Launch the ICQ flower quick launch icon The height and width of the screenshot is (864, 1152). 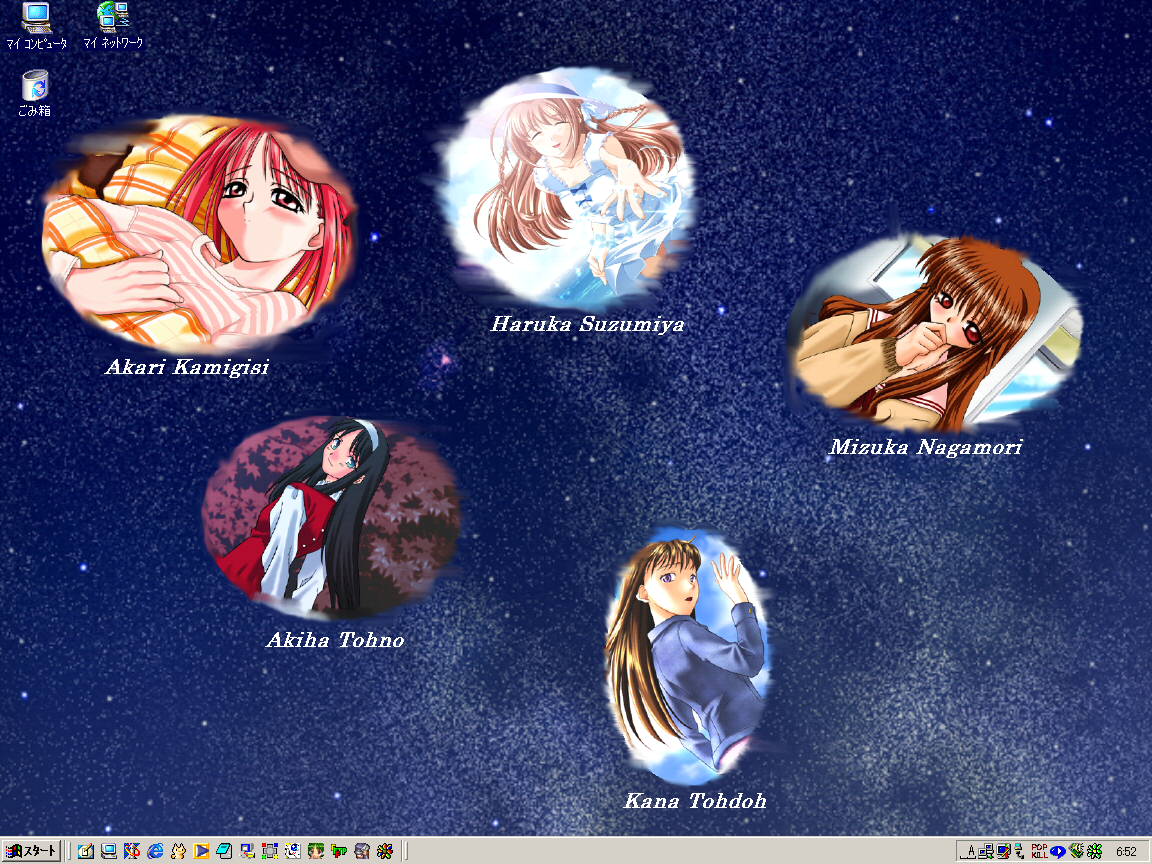tap(385, 851)
